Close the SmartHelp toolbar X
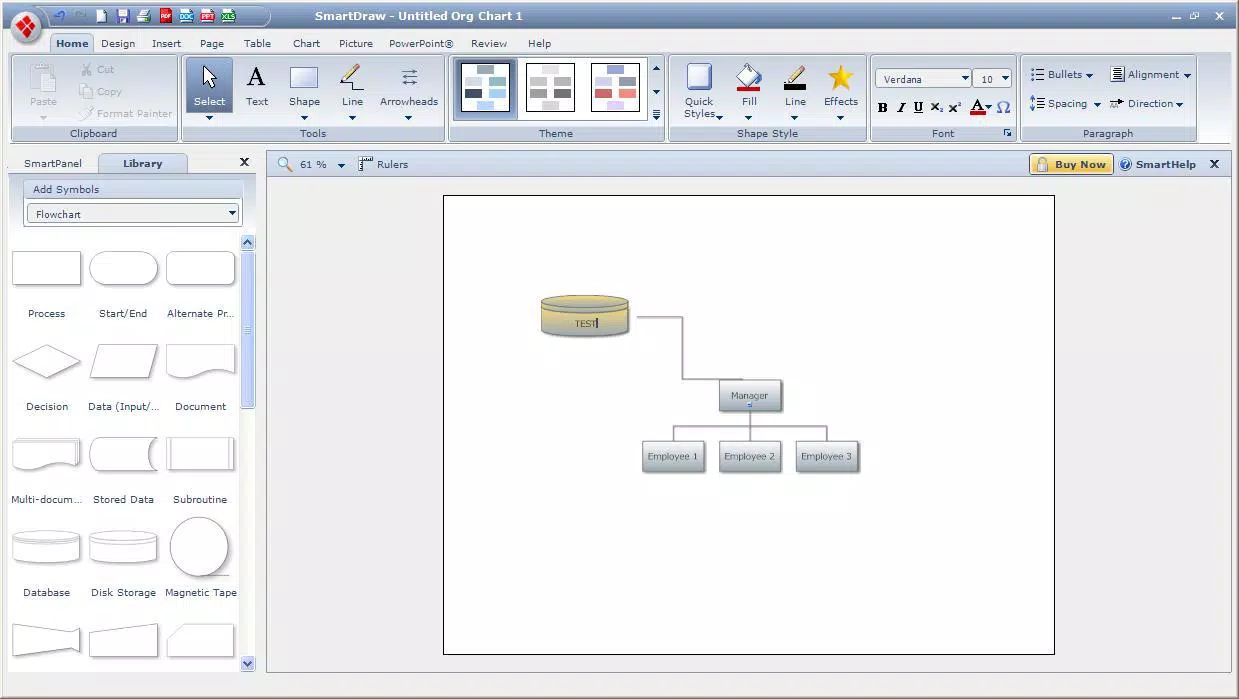1239x699 pixels. click(x=1214, y=164)
